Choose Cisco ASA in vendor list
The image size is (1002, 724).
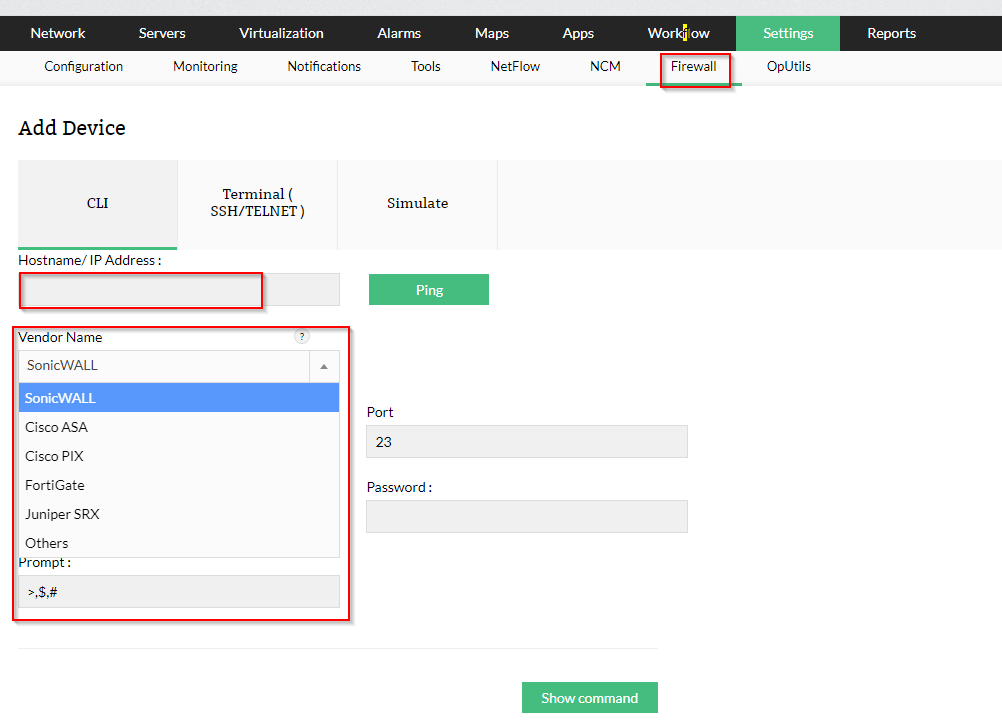179,427
